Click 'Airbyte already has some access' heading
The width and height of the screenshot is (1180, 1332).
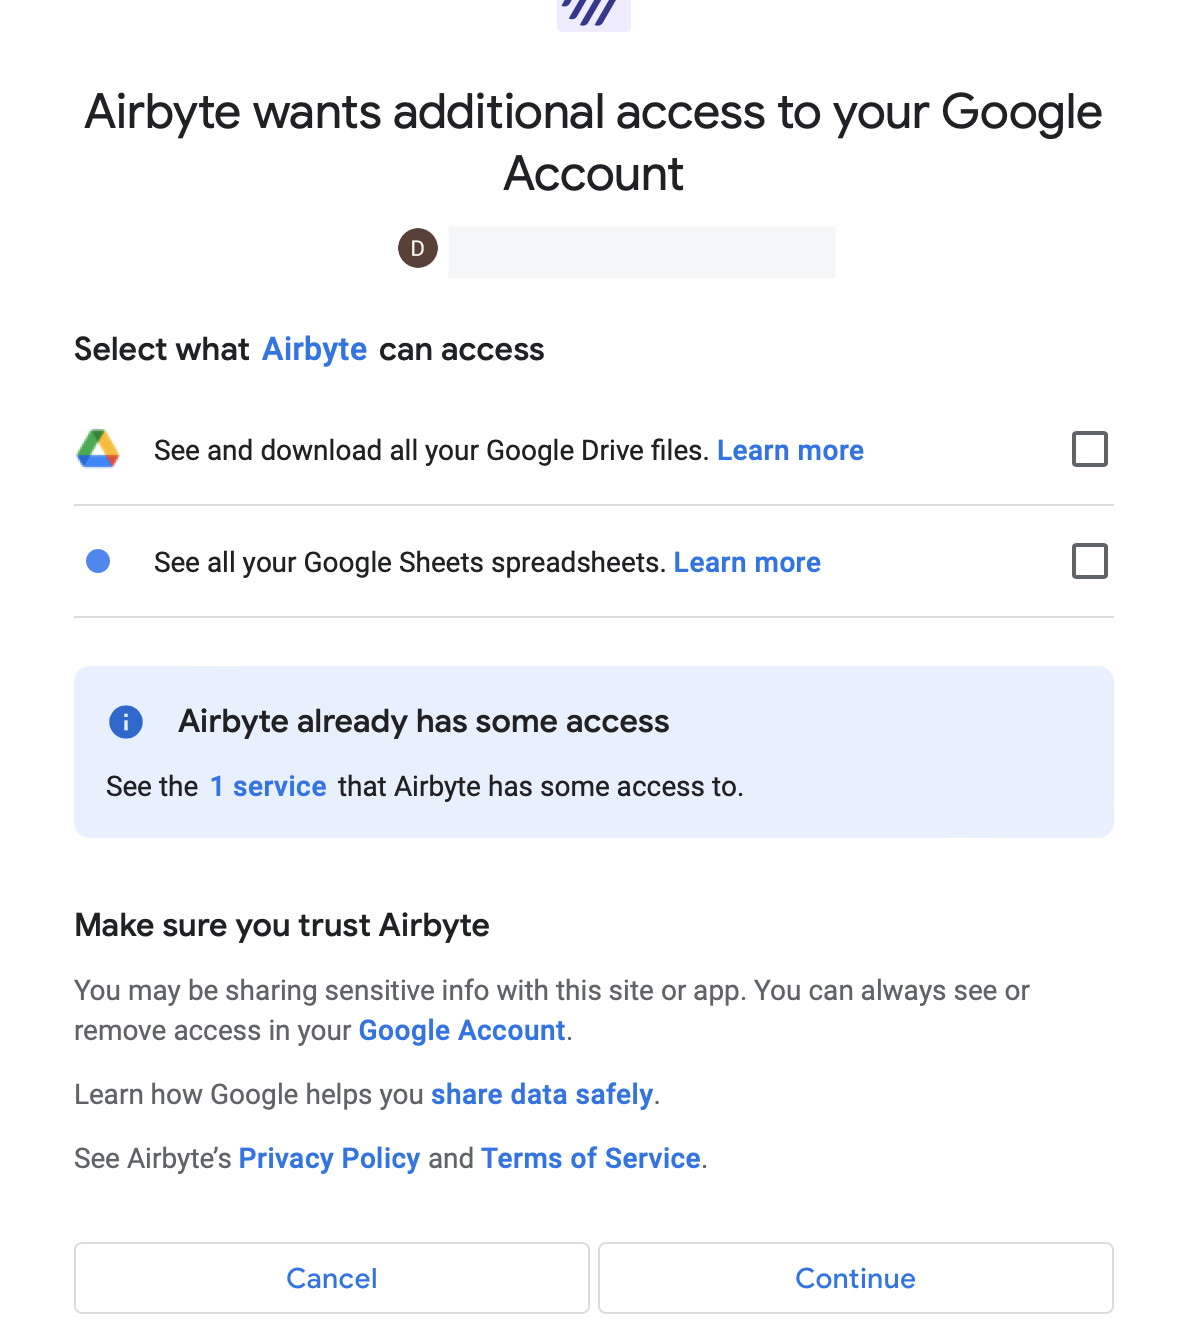(x=424, y=722)
